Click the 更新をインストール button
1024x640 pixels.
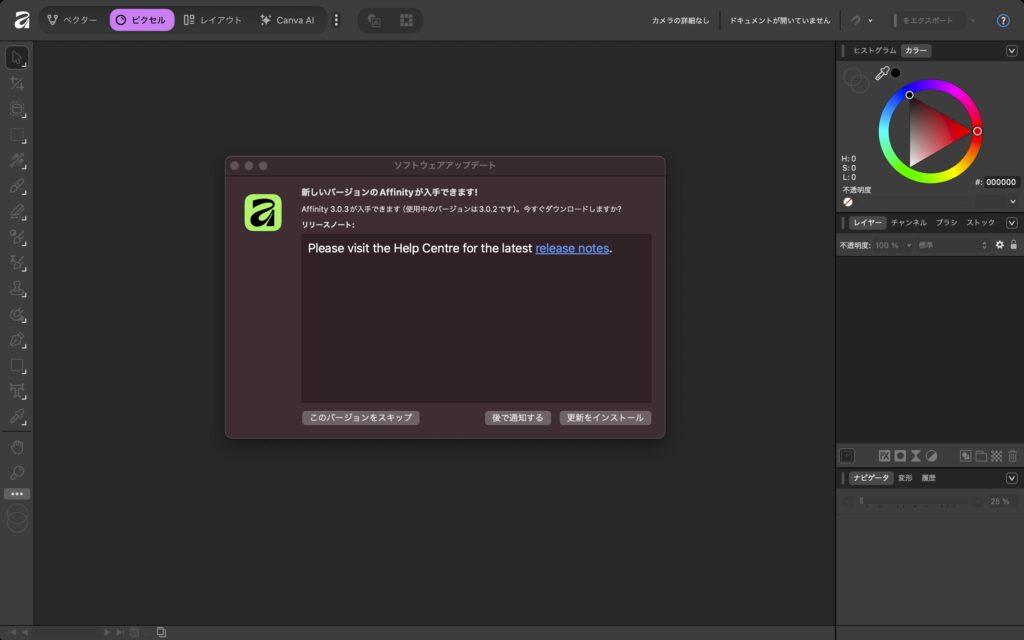pos(605,418)
